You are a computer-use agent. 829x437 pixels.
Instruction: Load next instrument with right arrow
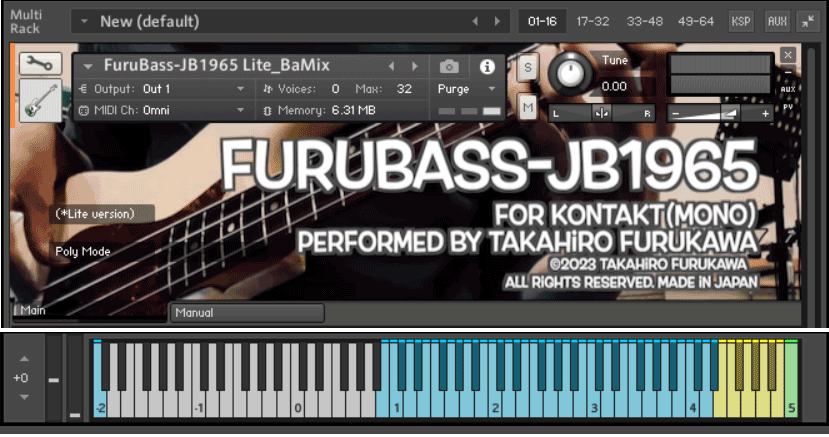(x=415, y=66)
